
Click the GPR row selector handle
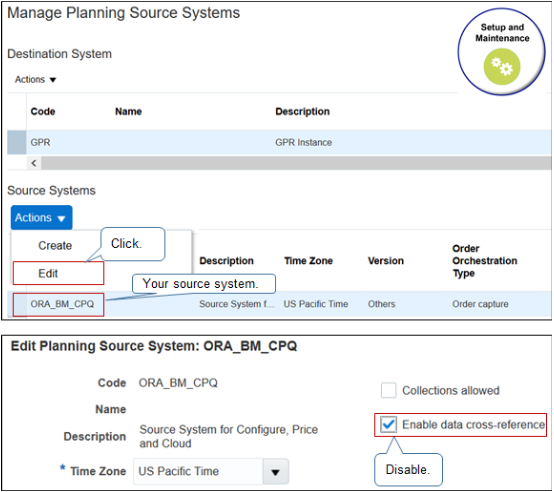click(x=17, y=142)
